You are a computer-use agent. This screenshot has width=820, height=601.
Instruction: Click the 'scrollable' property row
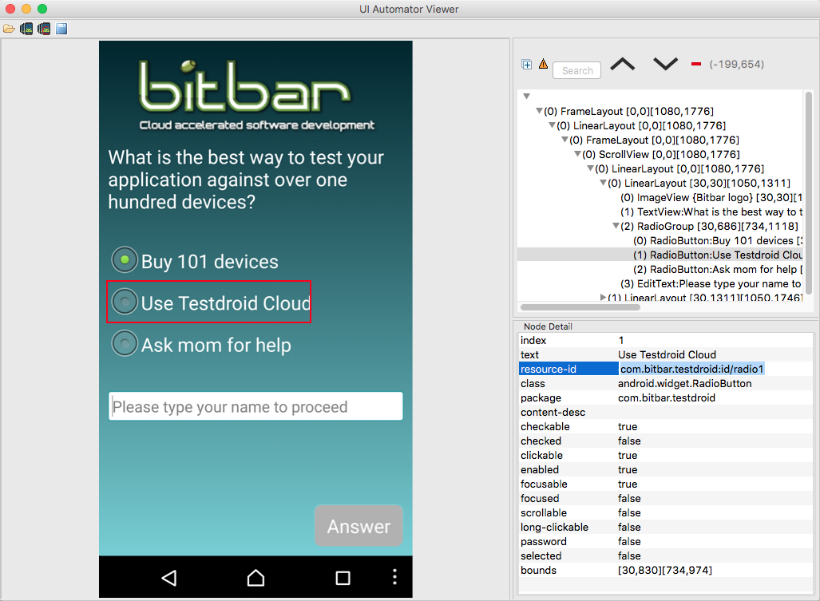pos(666,513)
